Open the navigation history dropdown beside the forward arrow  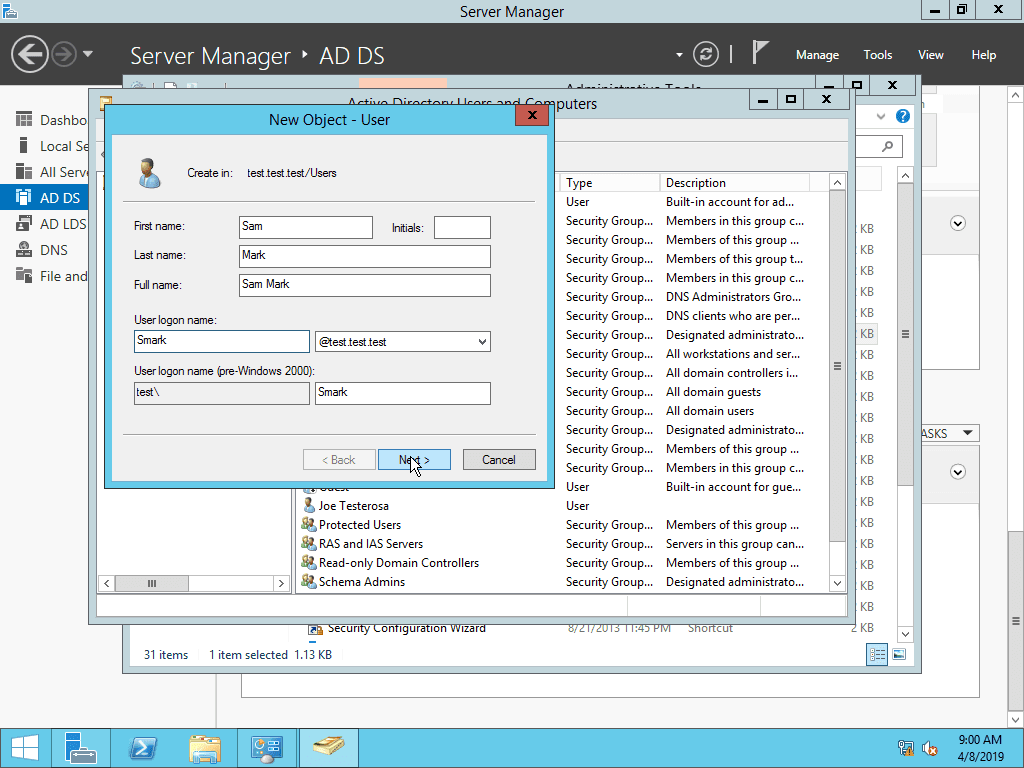click(x=88, y=54)
